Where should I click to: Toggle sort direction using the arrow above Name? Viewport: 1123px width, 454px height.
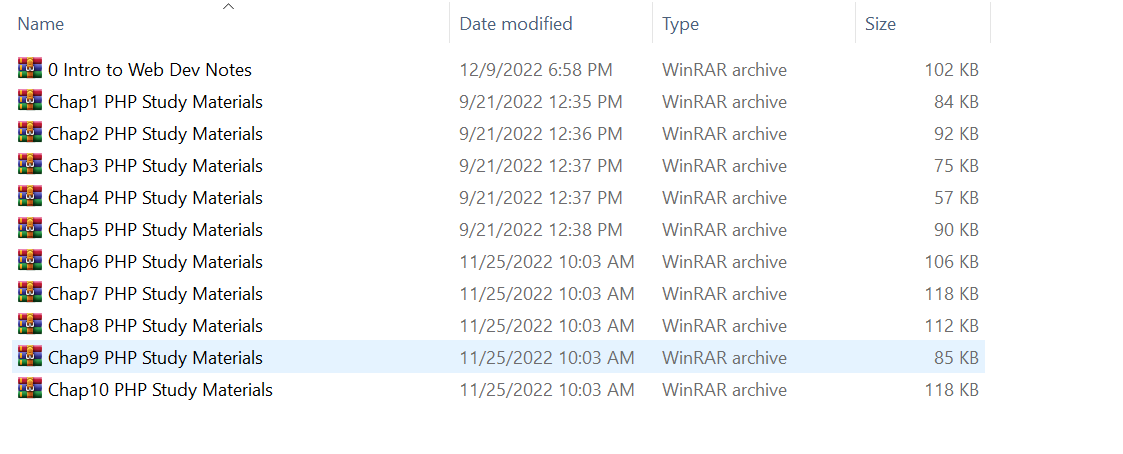(x=228, y=7)
